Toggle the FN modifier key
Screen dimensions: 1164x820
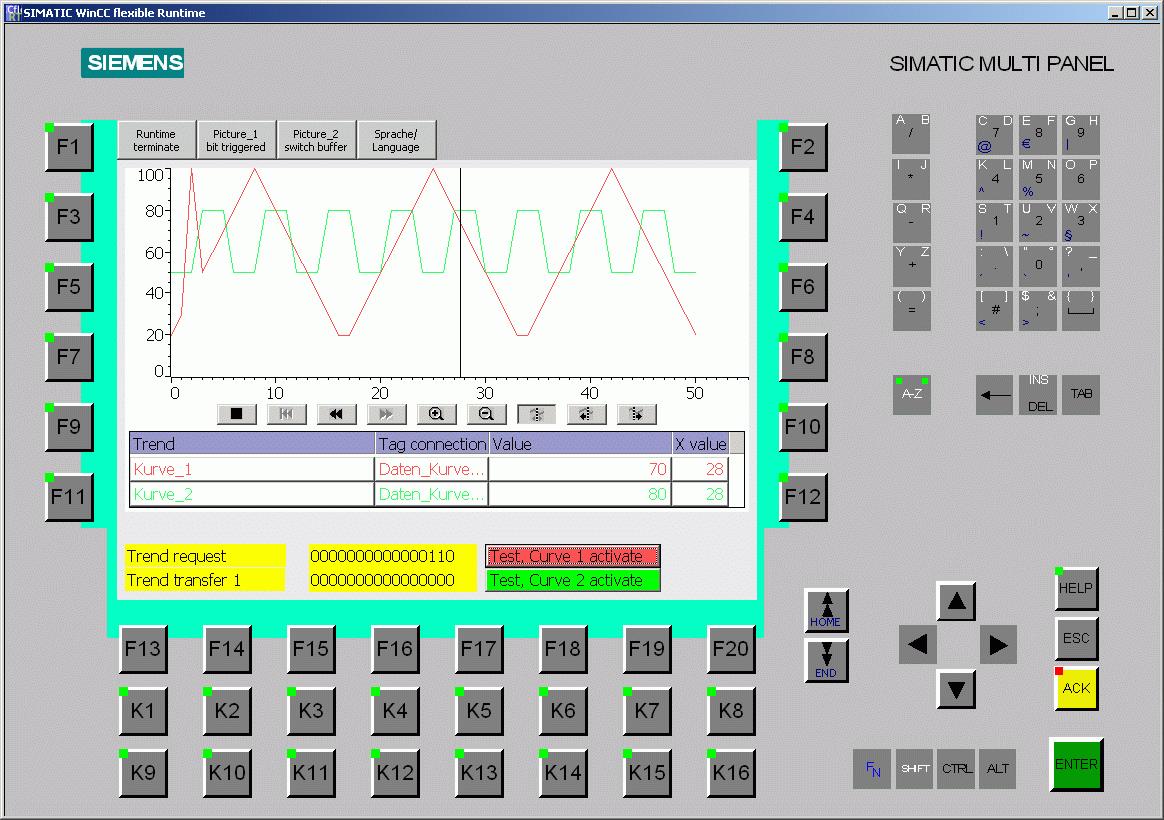point(872,769)
